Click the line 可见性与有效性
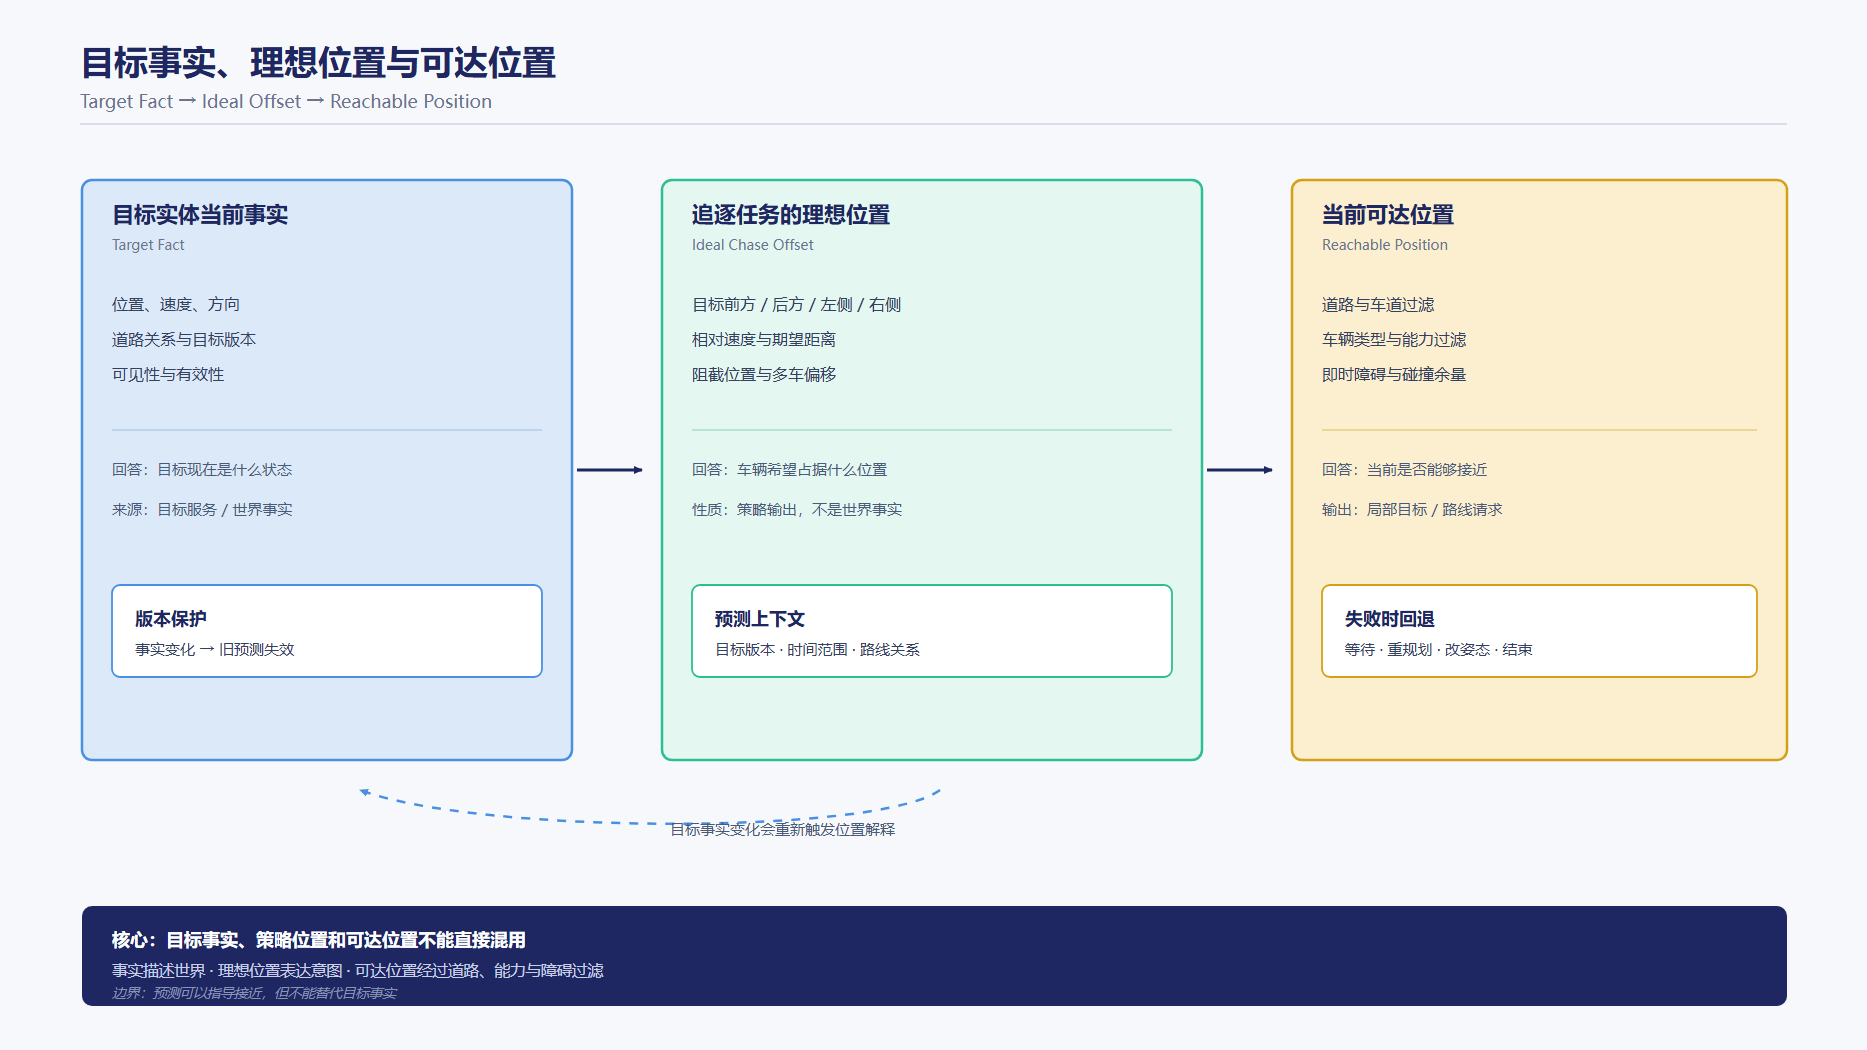Screen dimensions: 1867x1050 tap(168, 374)
